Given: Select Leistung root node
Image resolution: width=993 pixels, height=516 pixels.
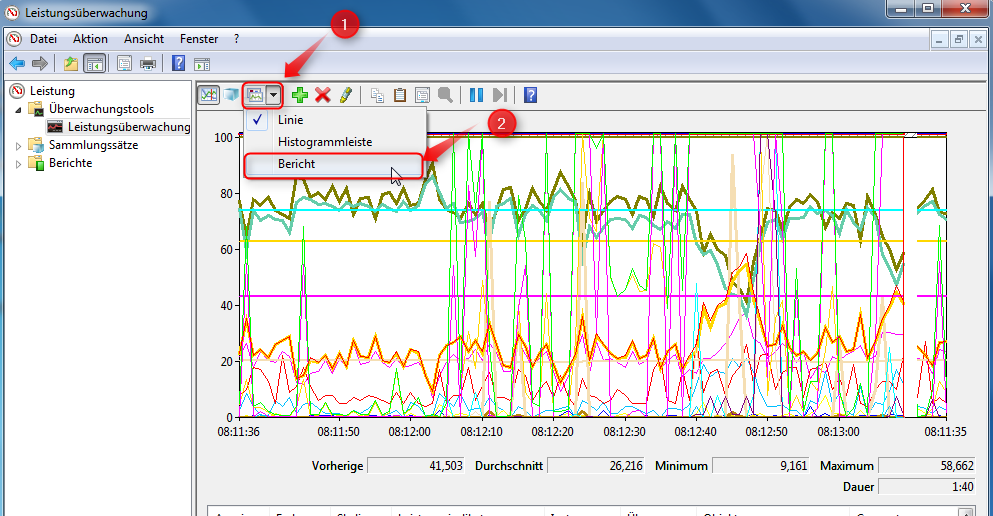Looking at the screenshot, I should point(52,91).
